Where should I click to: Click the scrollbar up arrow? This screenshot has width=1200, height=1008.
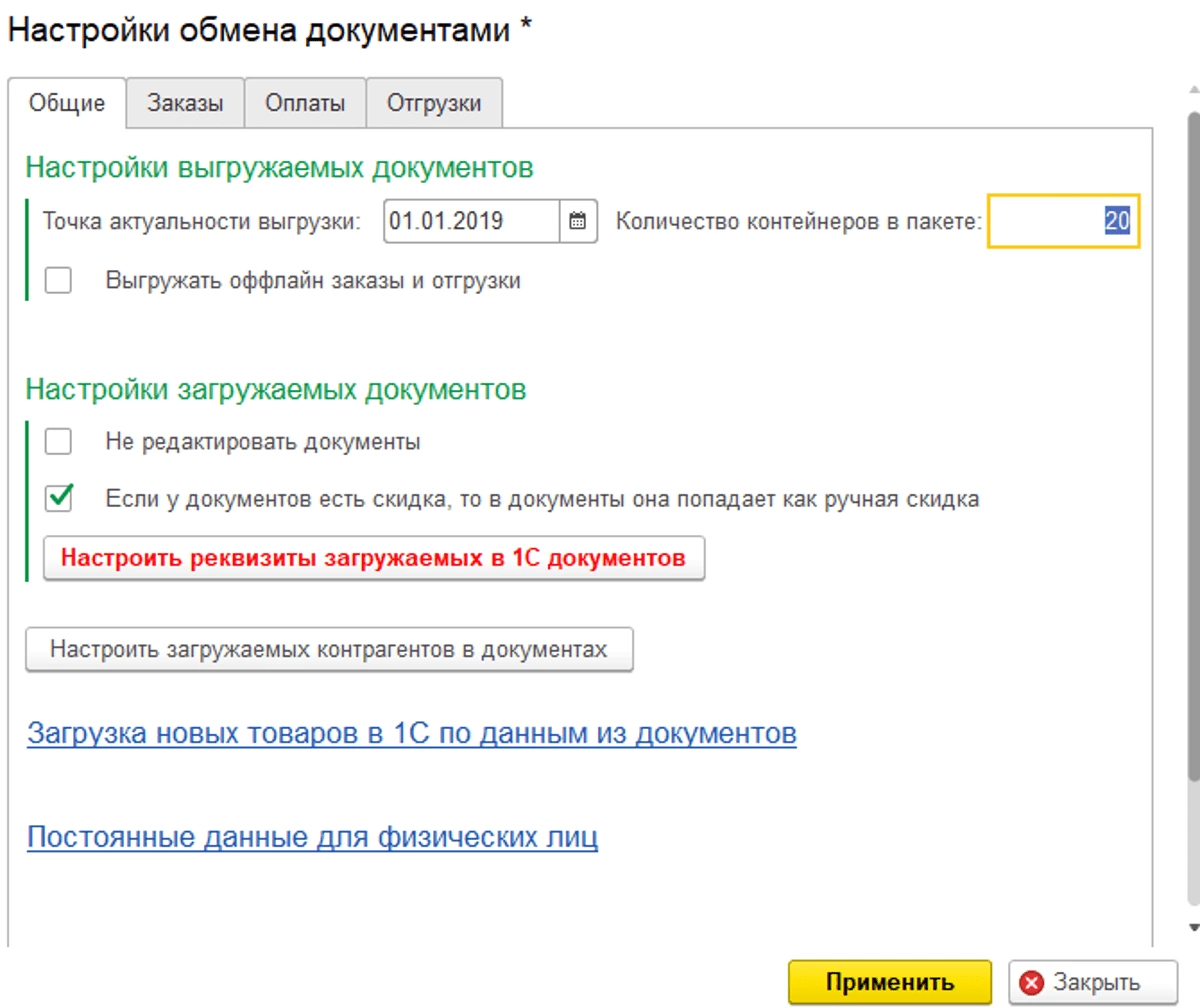click(1193, 88)
